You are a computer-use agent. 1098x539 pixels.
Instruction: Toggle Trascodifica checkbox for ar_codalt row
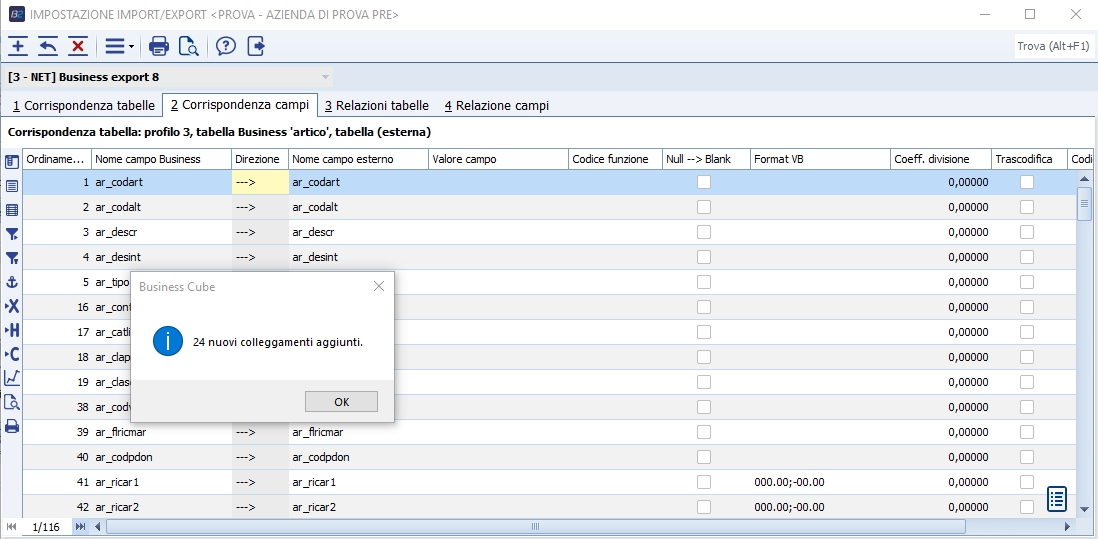point(1027,207)
